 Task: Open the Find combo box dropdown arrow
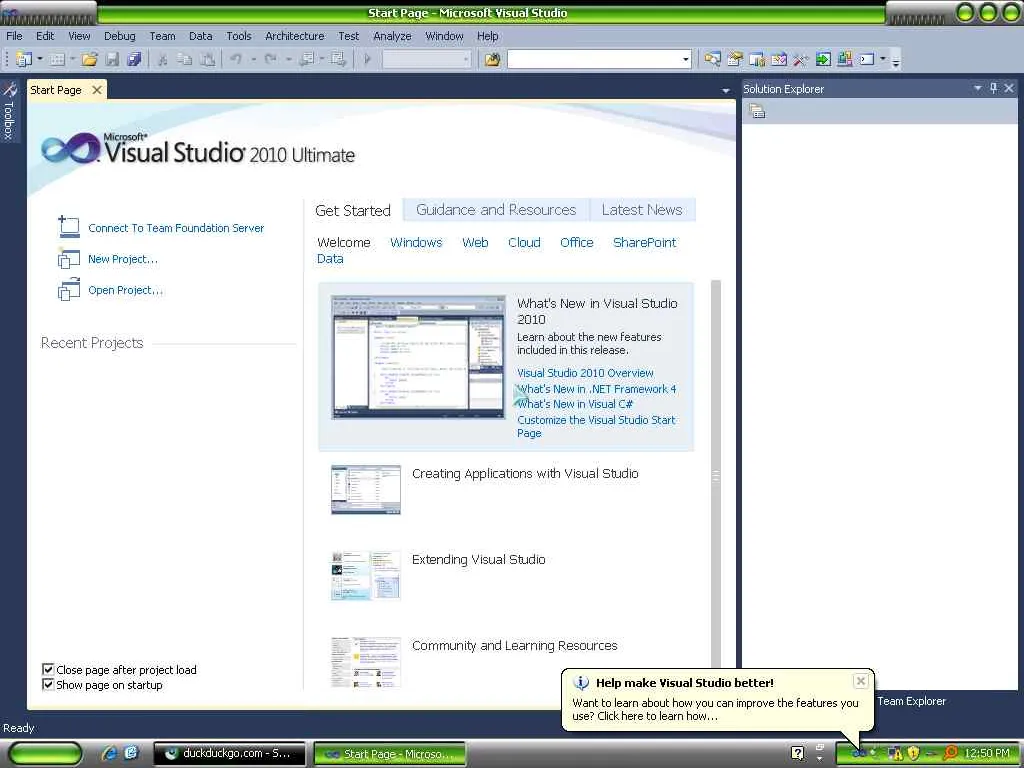click(x=685, y=59)
